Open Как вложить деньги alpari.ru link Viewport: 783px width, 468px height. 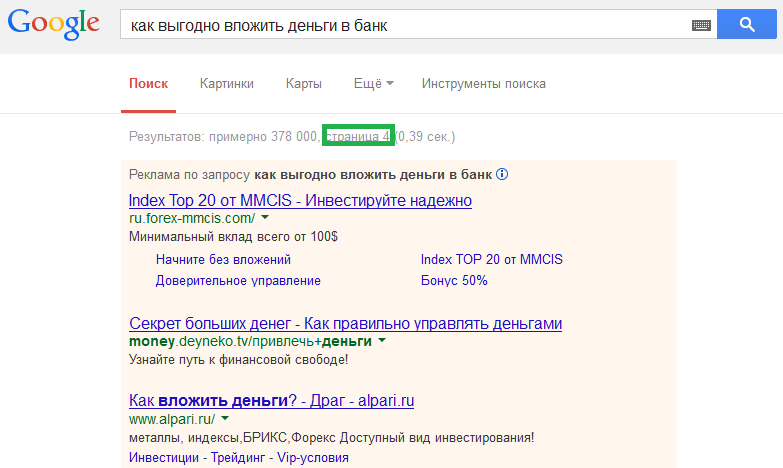pos(271,401)
